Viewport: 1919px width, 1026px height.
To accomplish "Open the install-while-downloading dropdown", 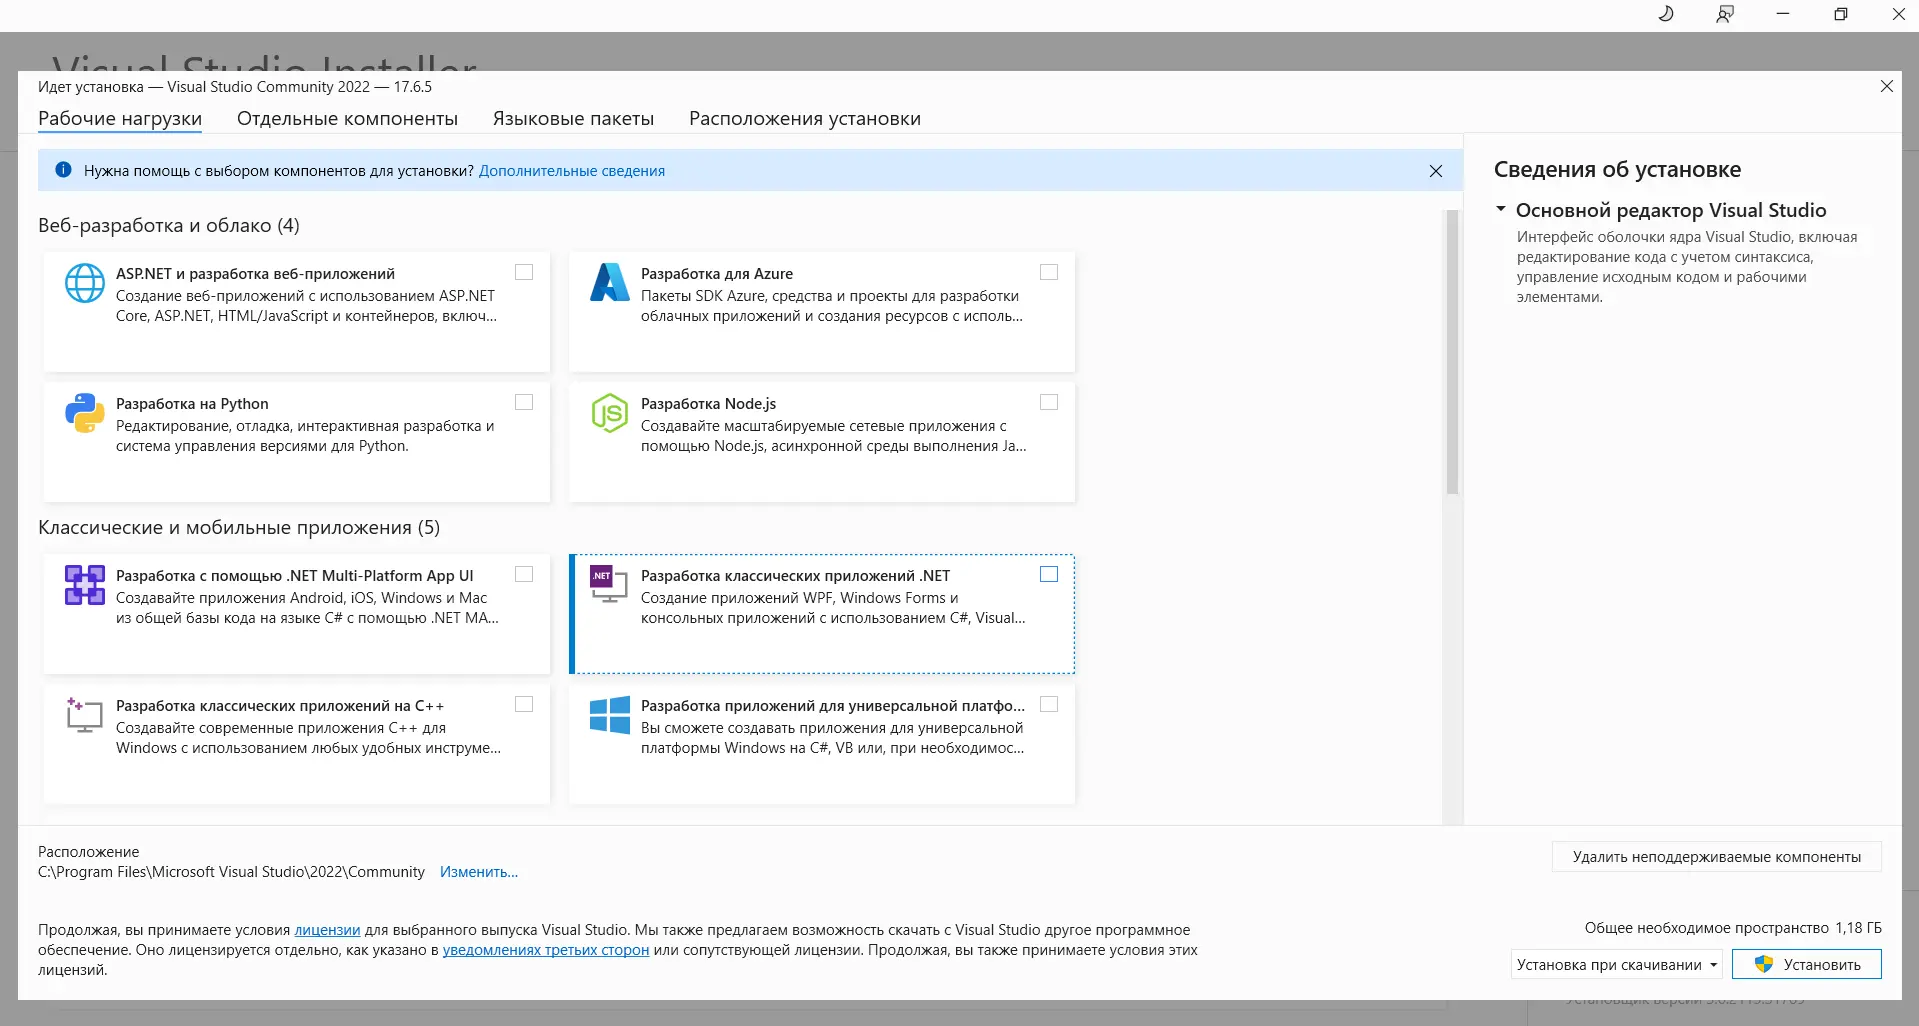I will click(1713, 965).
